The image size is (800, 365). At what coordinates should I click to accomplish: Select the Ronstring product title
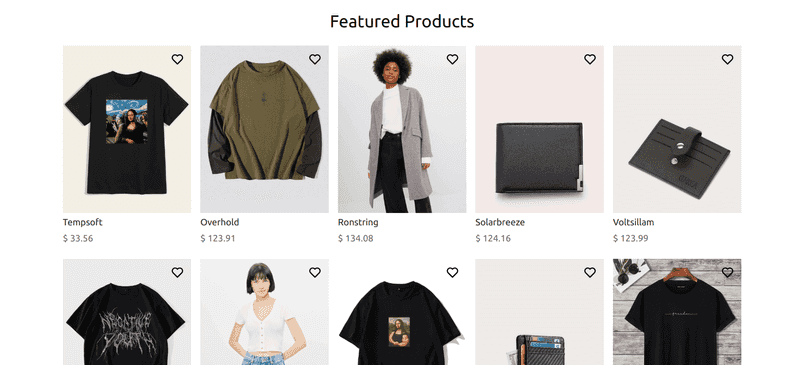click(x=358, y=223)
